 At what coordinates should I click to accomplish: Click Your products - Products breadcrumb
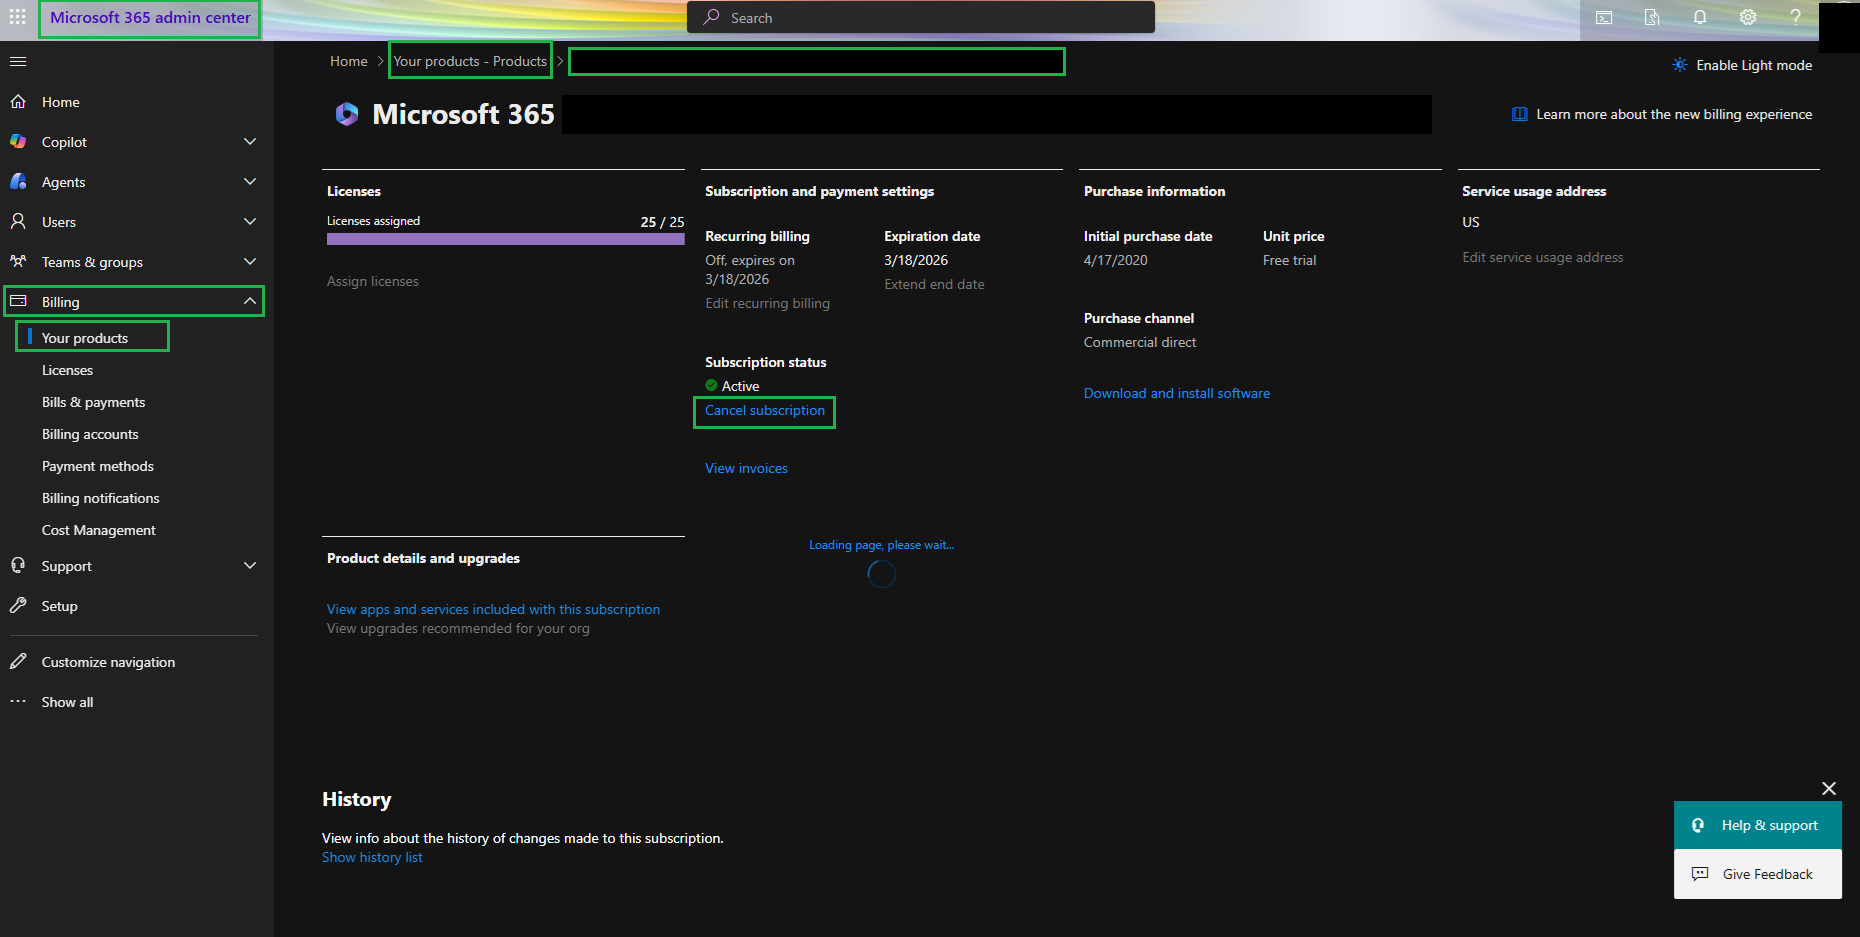pos(470,61)
